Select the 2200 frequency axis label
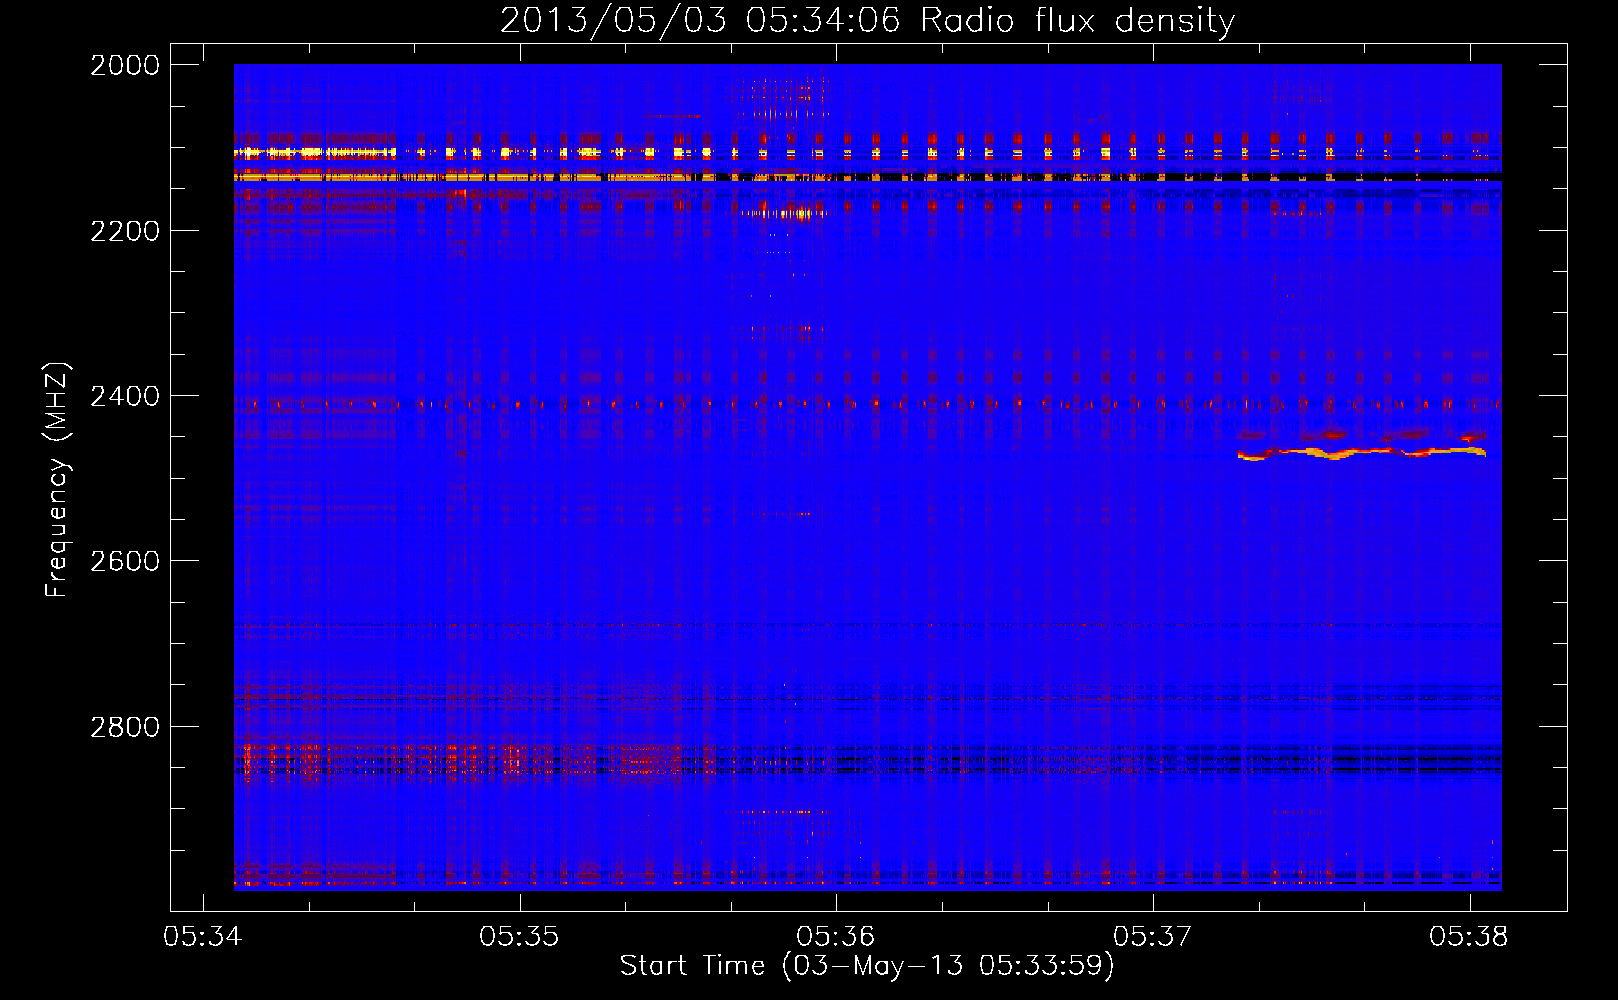Image resolution: width=1618 pixels, height=1000 pixels. [x=125, y=231]
